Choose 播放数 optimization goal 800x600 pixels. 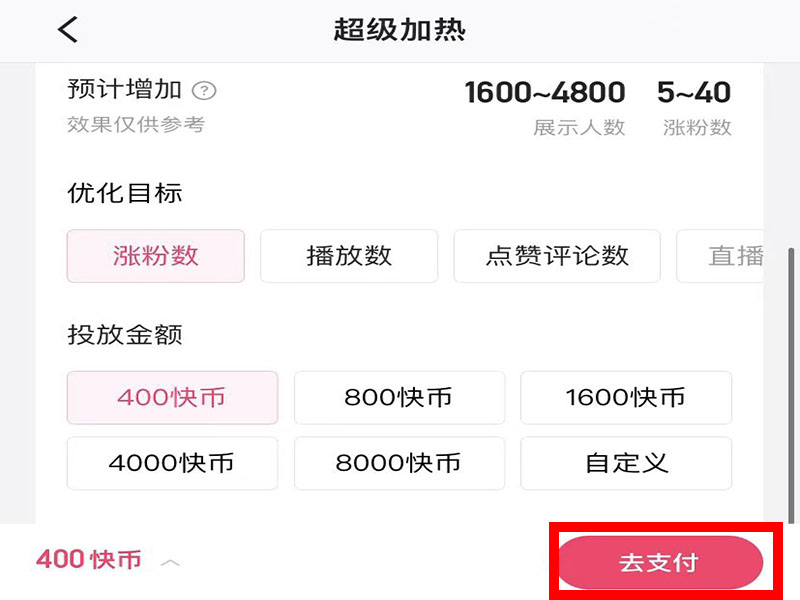click(349, 256)
